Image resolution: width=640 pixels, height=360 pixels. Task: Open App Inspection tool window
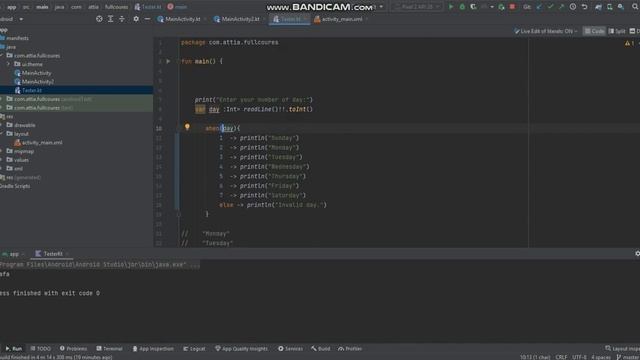click(153, 349)
